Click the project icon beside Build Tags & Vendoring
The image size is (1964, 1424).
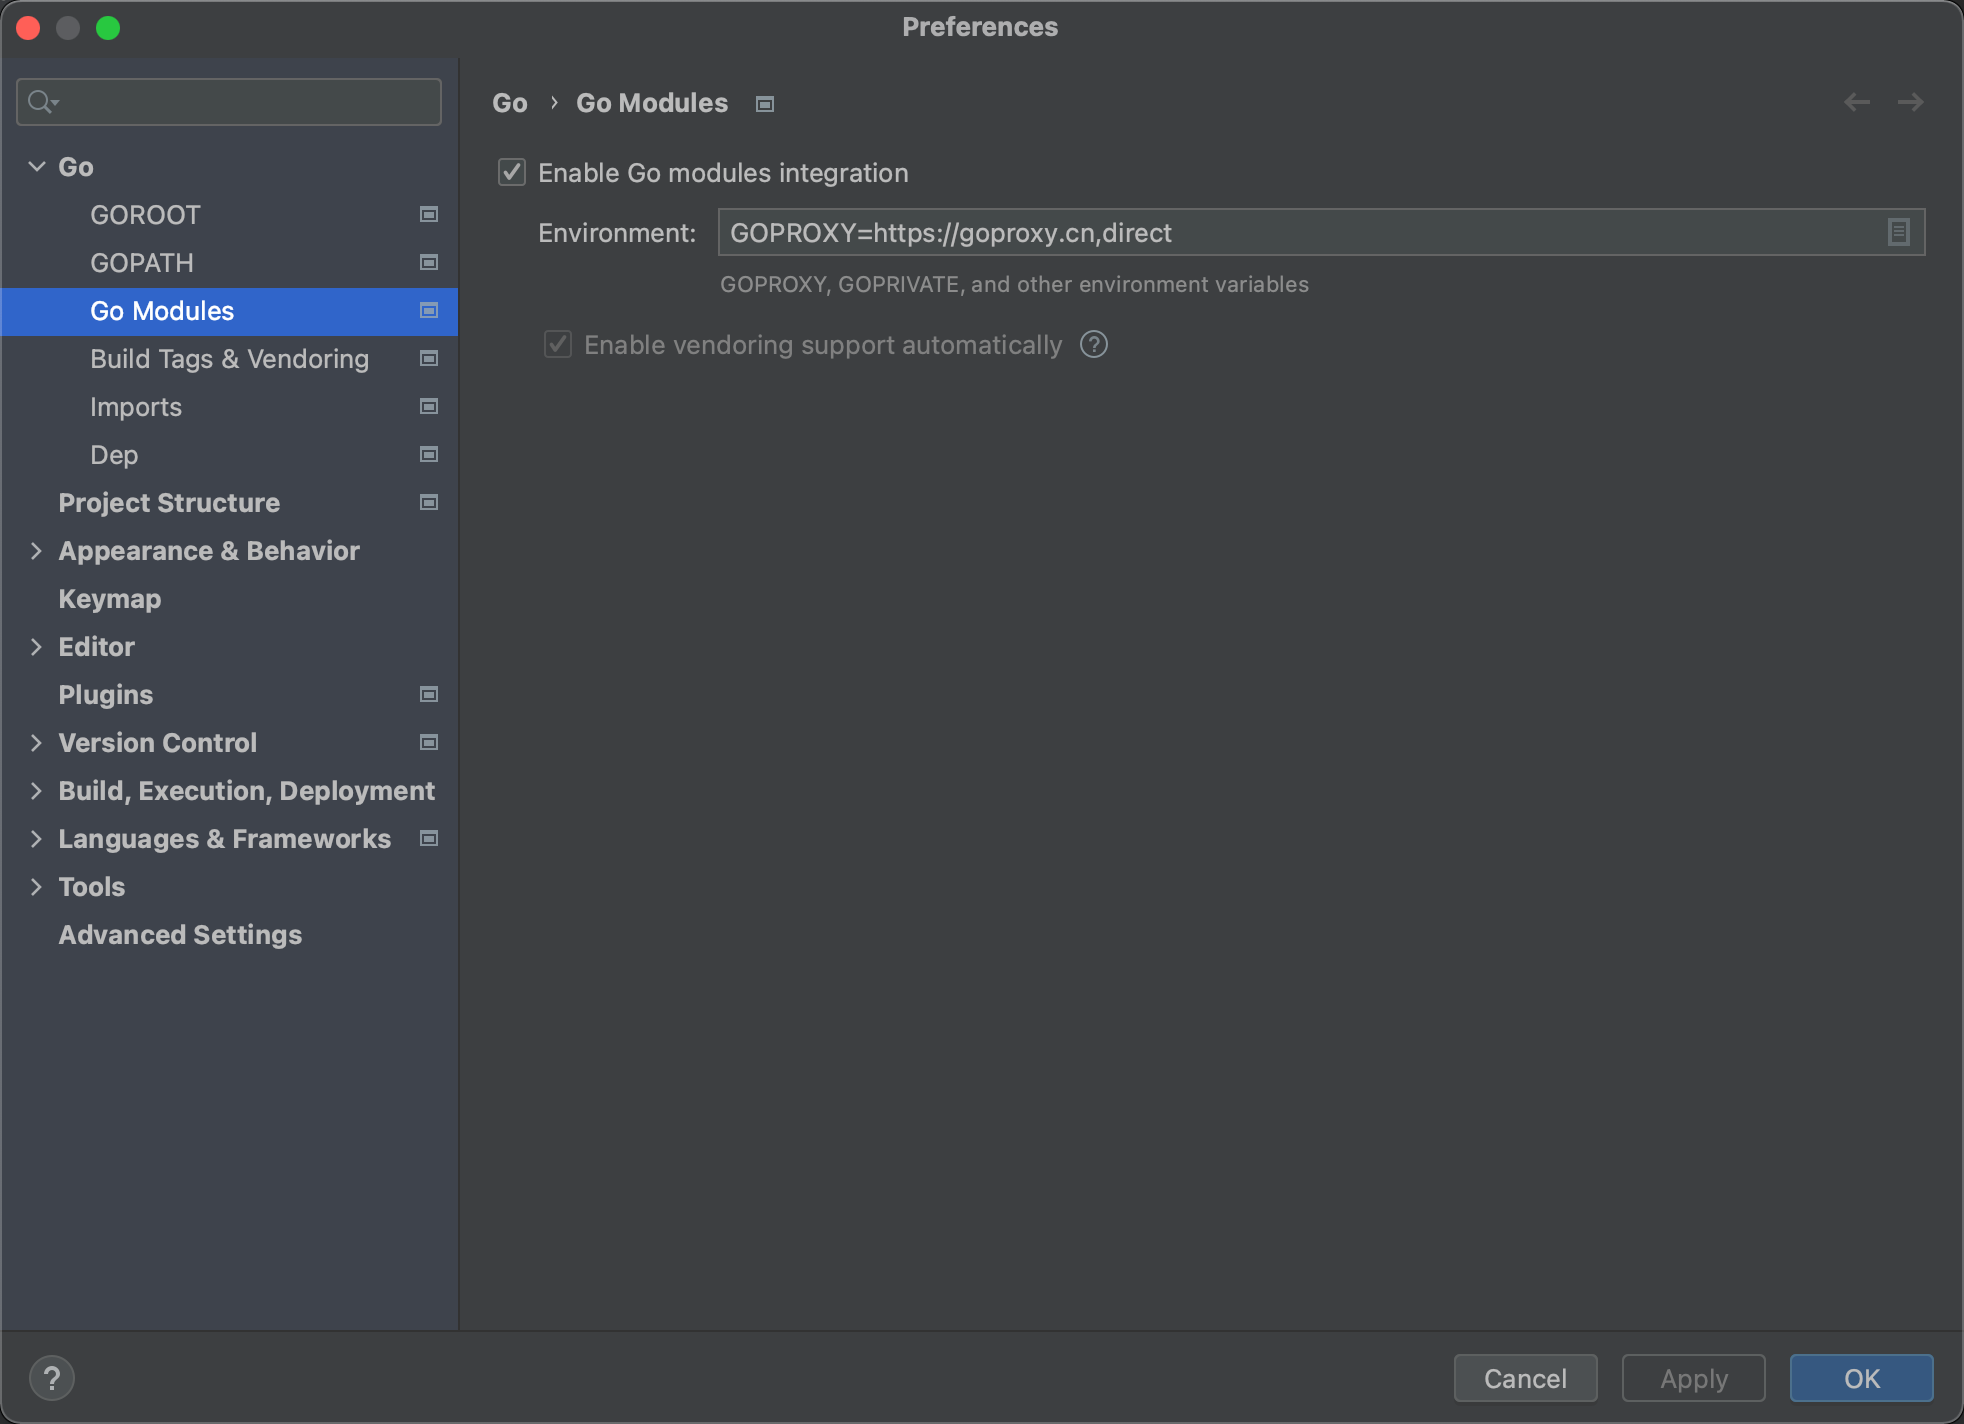[x=429, y=358]
